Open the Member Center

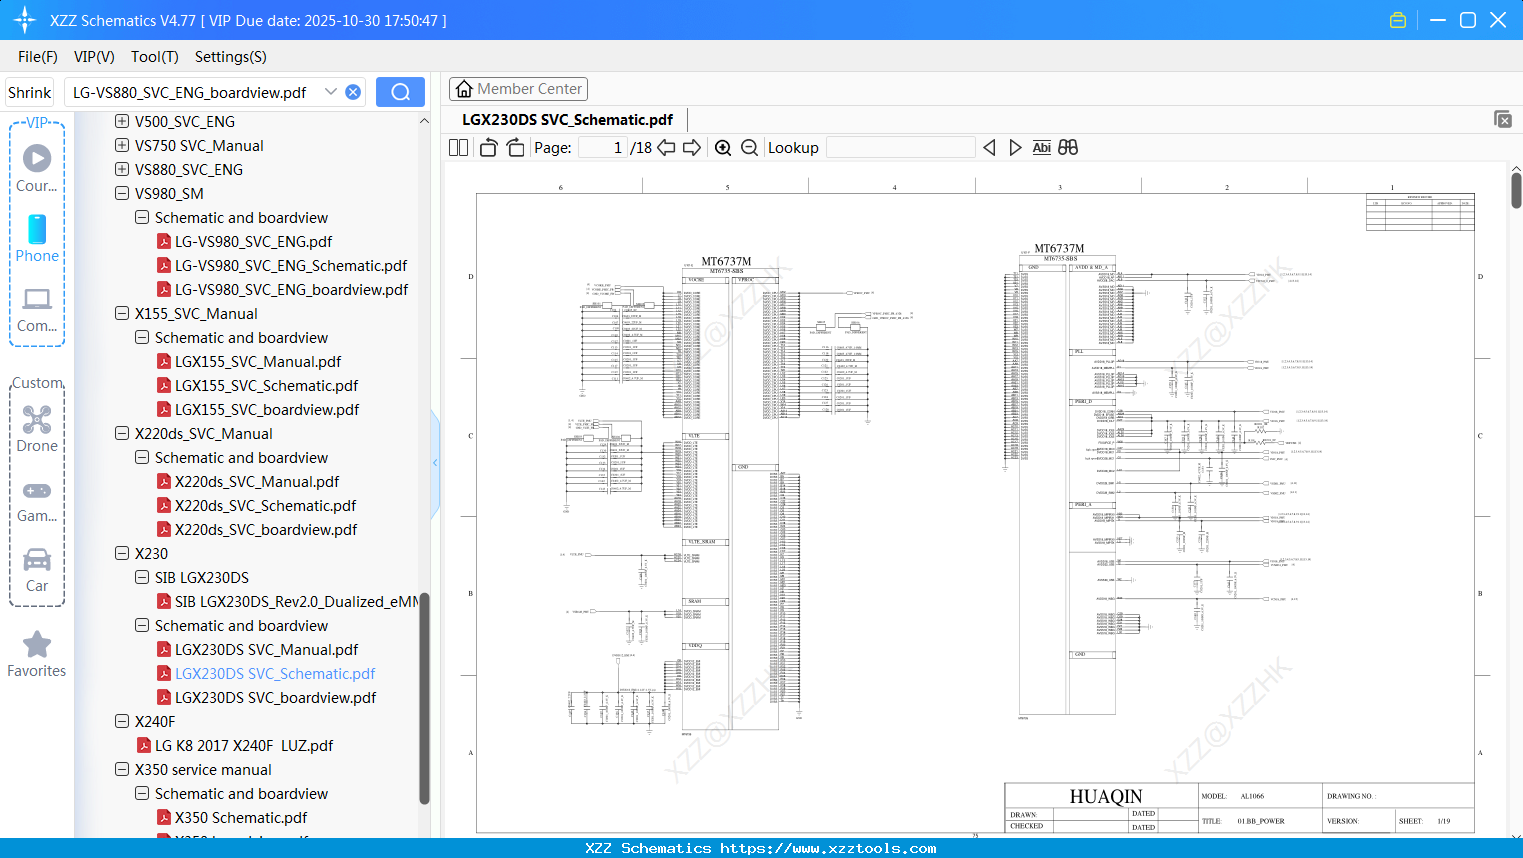click(518, 88)
